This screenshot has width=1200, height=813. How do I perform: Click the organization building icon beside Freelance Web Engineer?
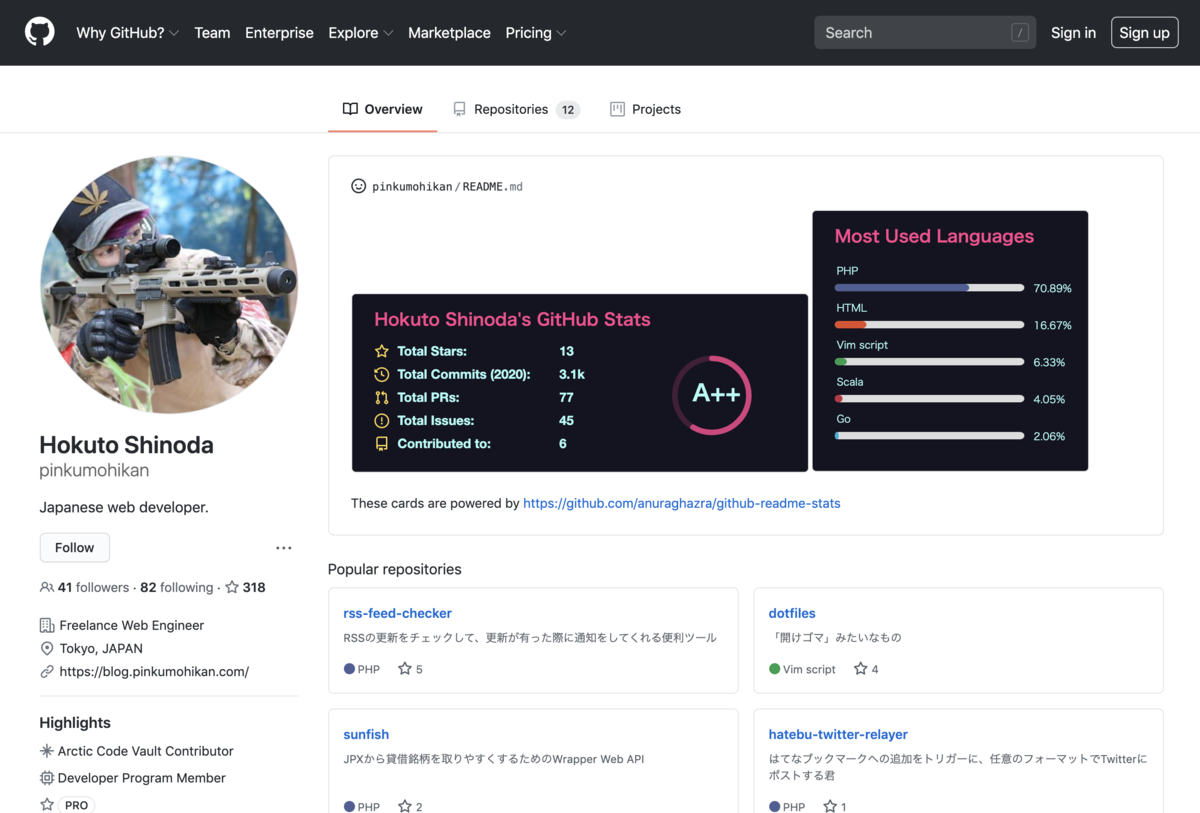[47, 625]
